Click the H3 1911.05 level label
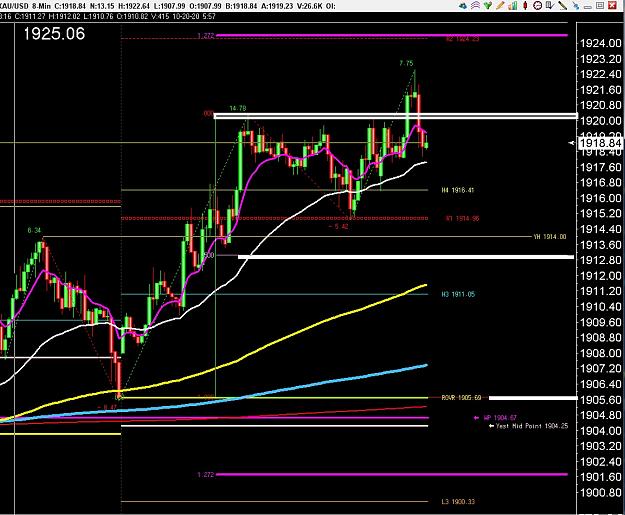Viewport: 625px width, 515px height. 458,295
